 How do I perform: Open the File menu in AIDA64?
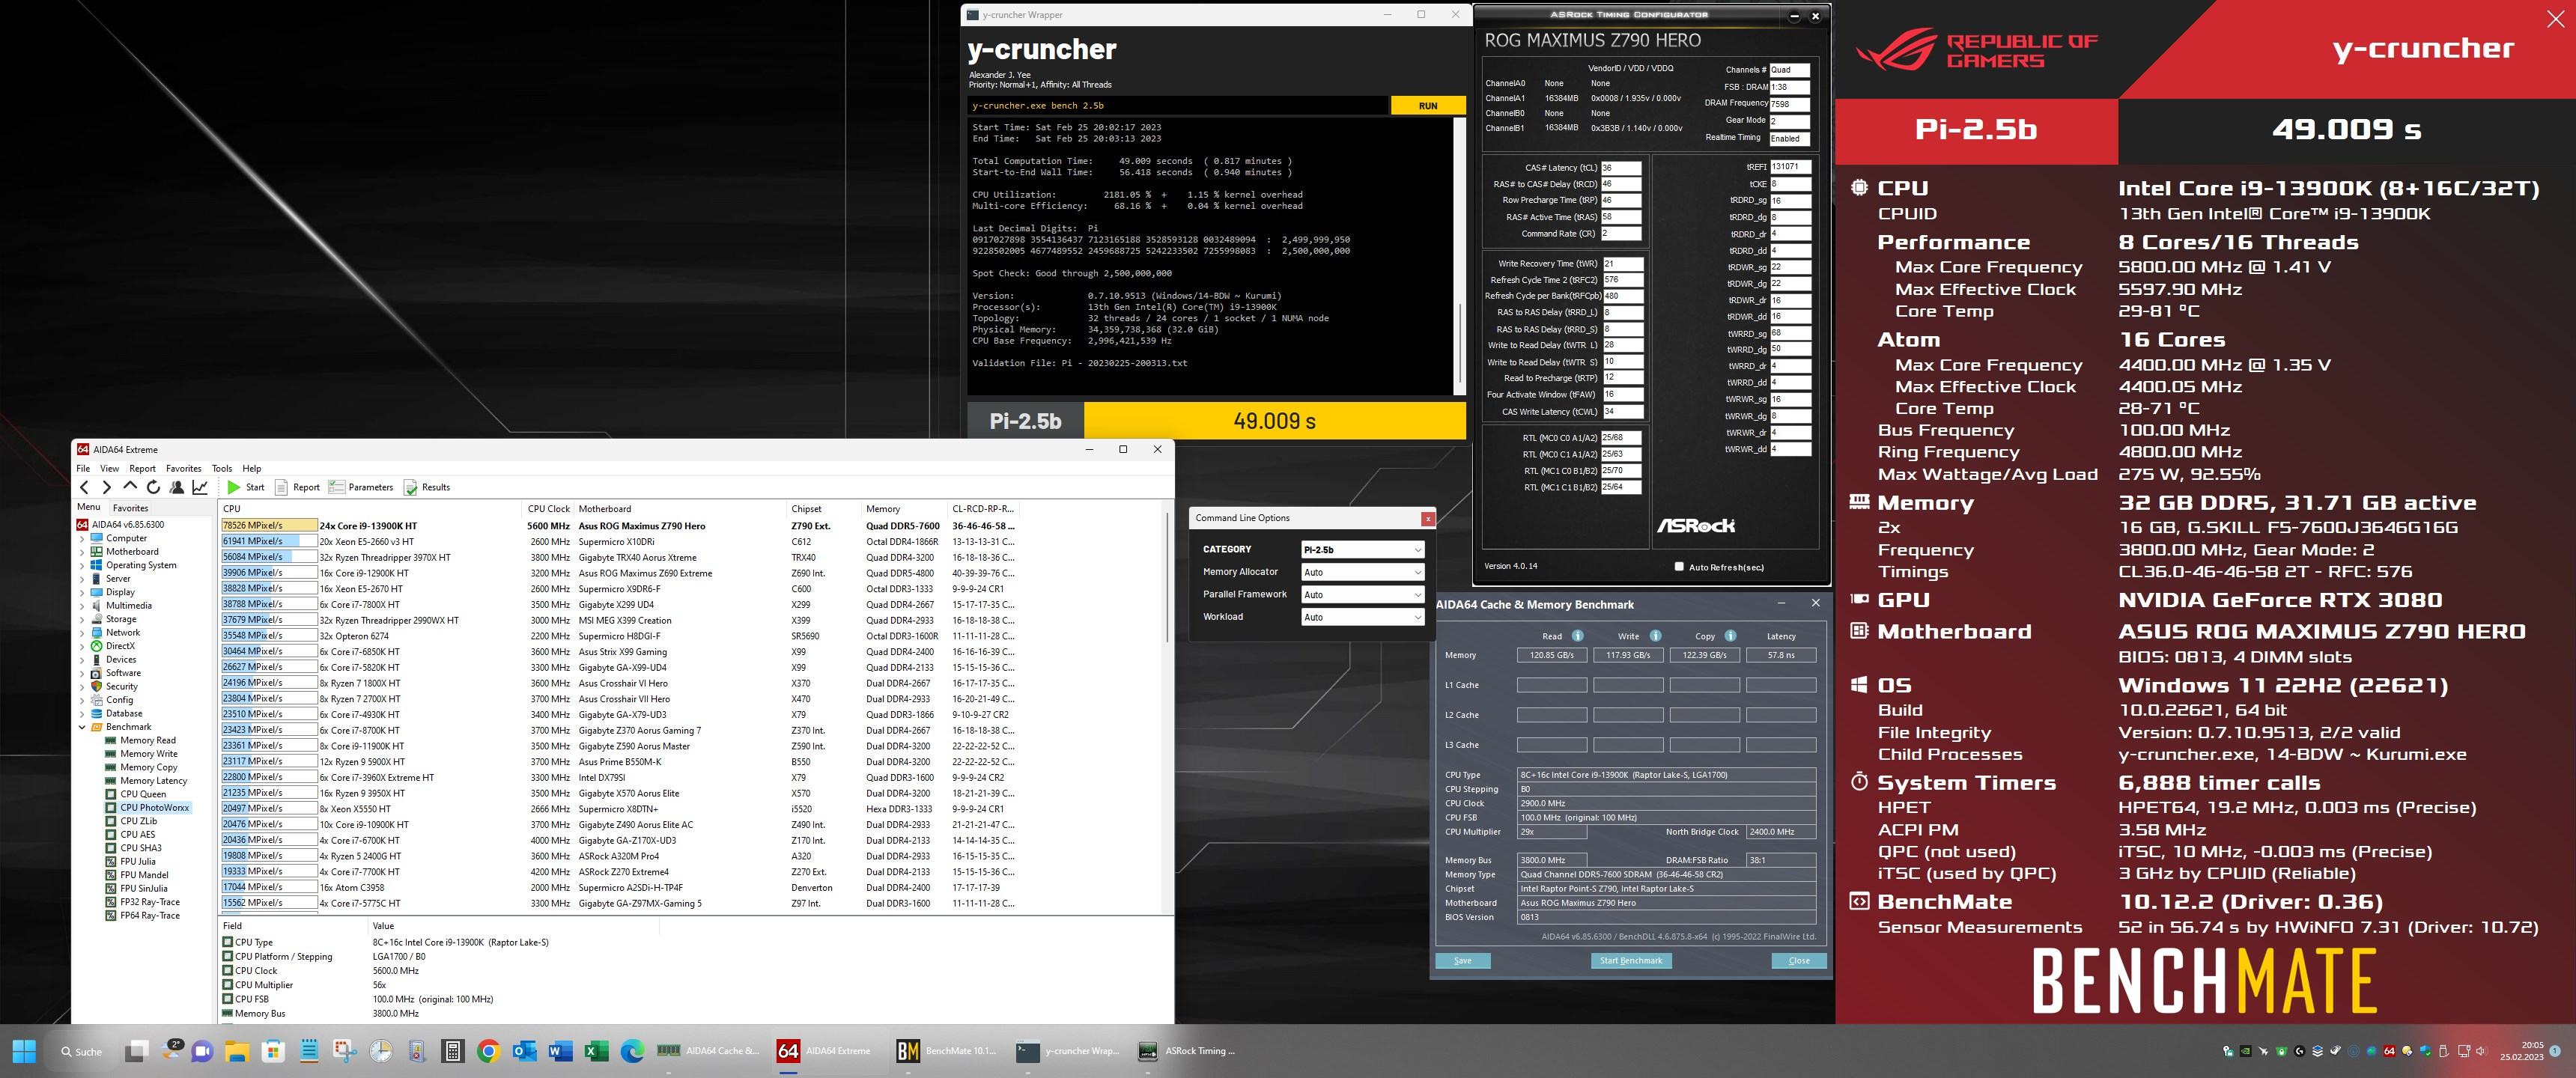83,468
